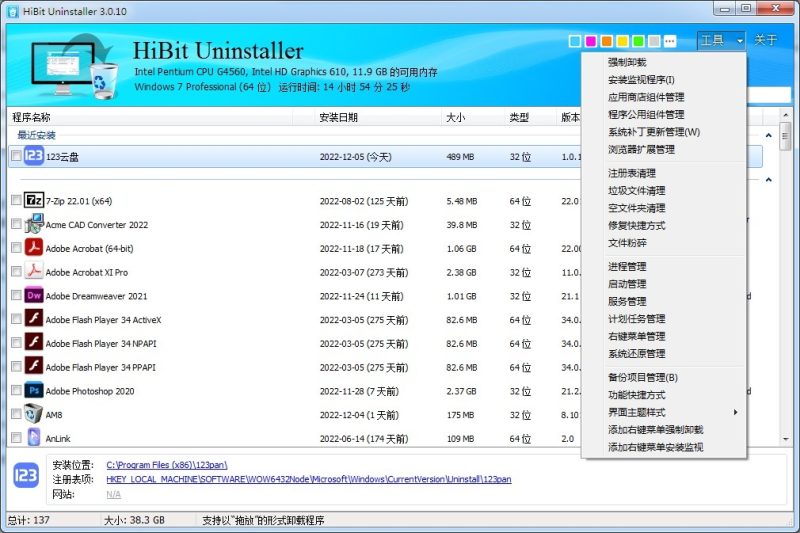Select 文件粉碎 in the menu
This screenshot has height=533, width=800.
[x=627, y=243]
